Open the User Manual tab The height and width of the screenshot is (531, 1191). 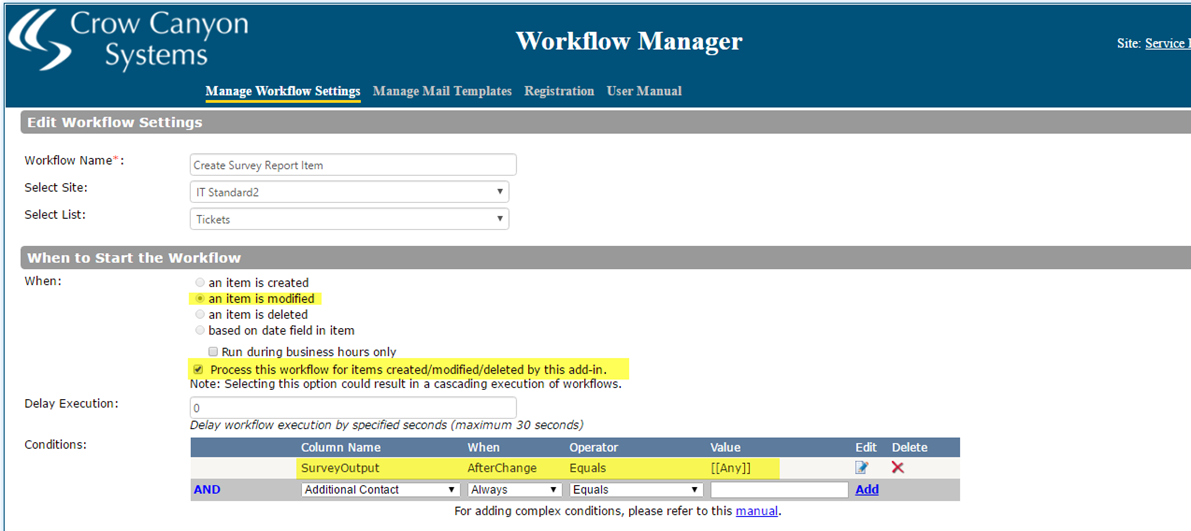[x=644, y=91]
